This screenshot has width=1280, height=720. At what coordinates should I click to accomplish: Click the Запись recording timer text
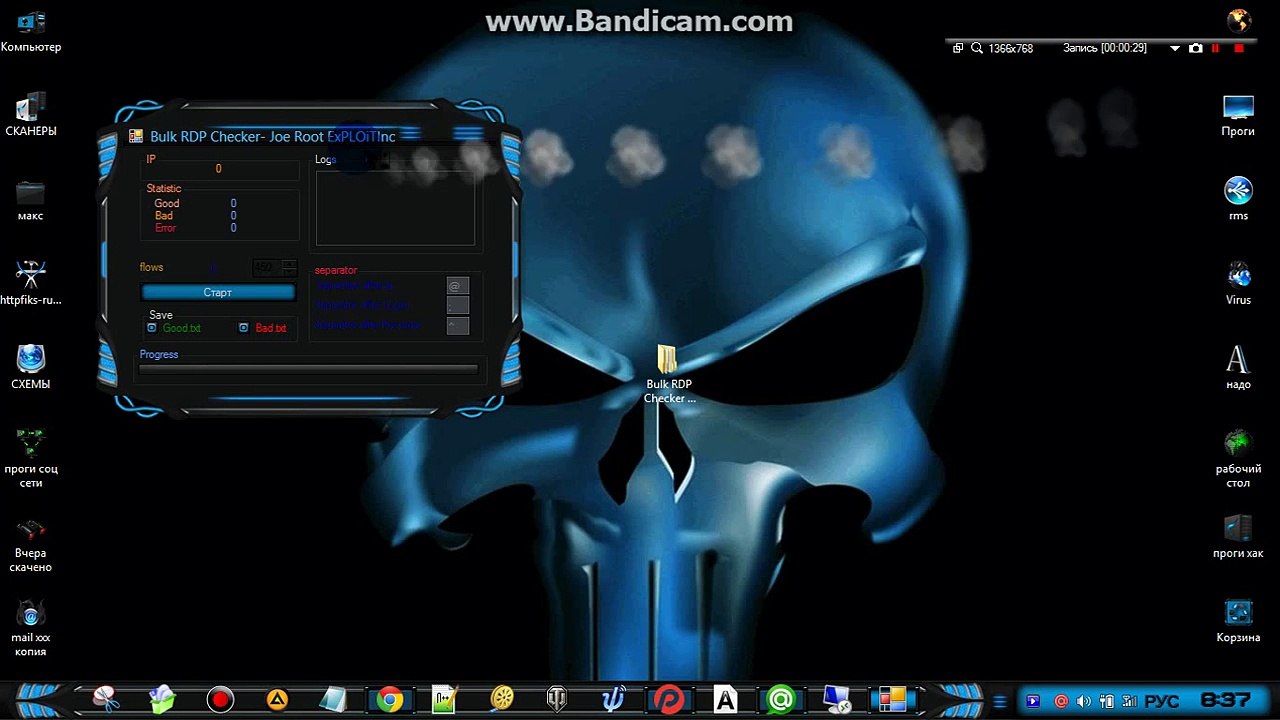click(1104, 48)
